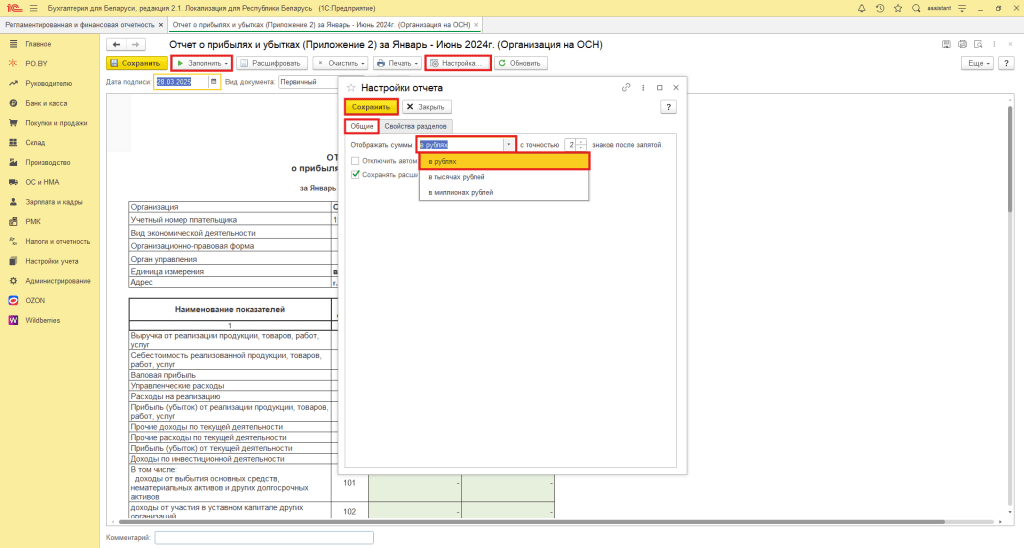This screenshot has width=1024, height=548.
Task: Expand the Еще dropdown menu
Action: click(975, 63)
